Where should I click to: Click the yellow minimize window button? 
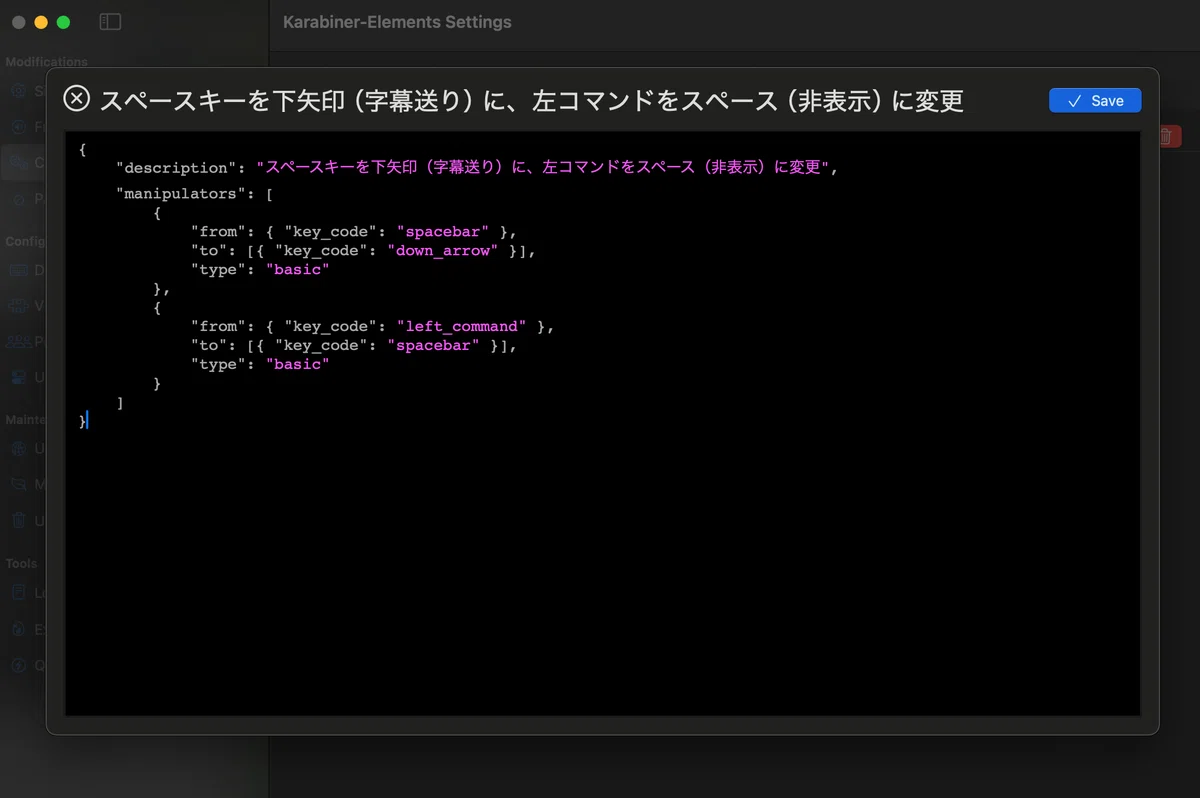pyautogui.click(x=41, y=22)
